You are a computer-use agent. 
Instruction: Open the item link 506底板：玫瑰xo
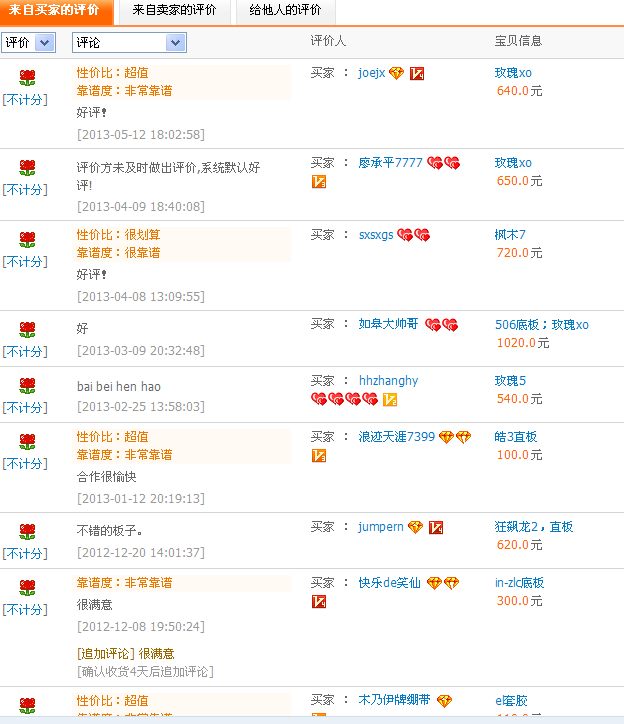(x=541, y=324)
